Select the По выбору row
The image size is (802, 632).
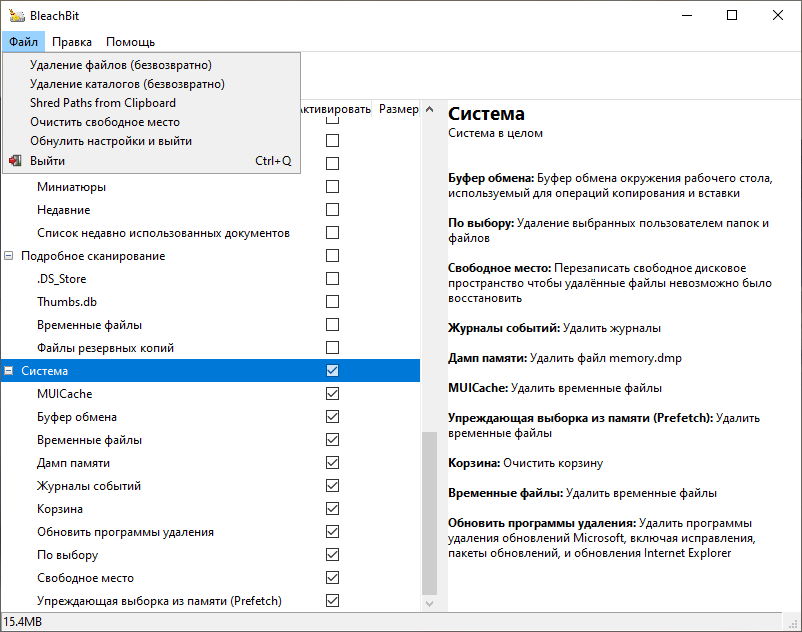click(210, 555)
